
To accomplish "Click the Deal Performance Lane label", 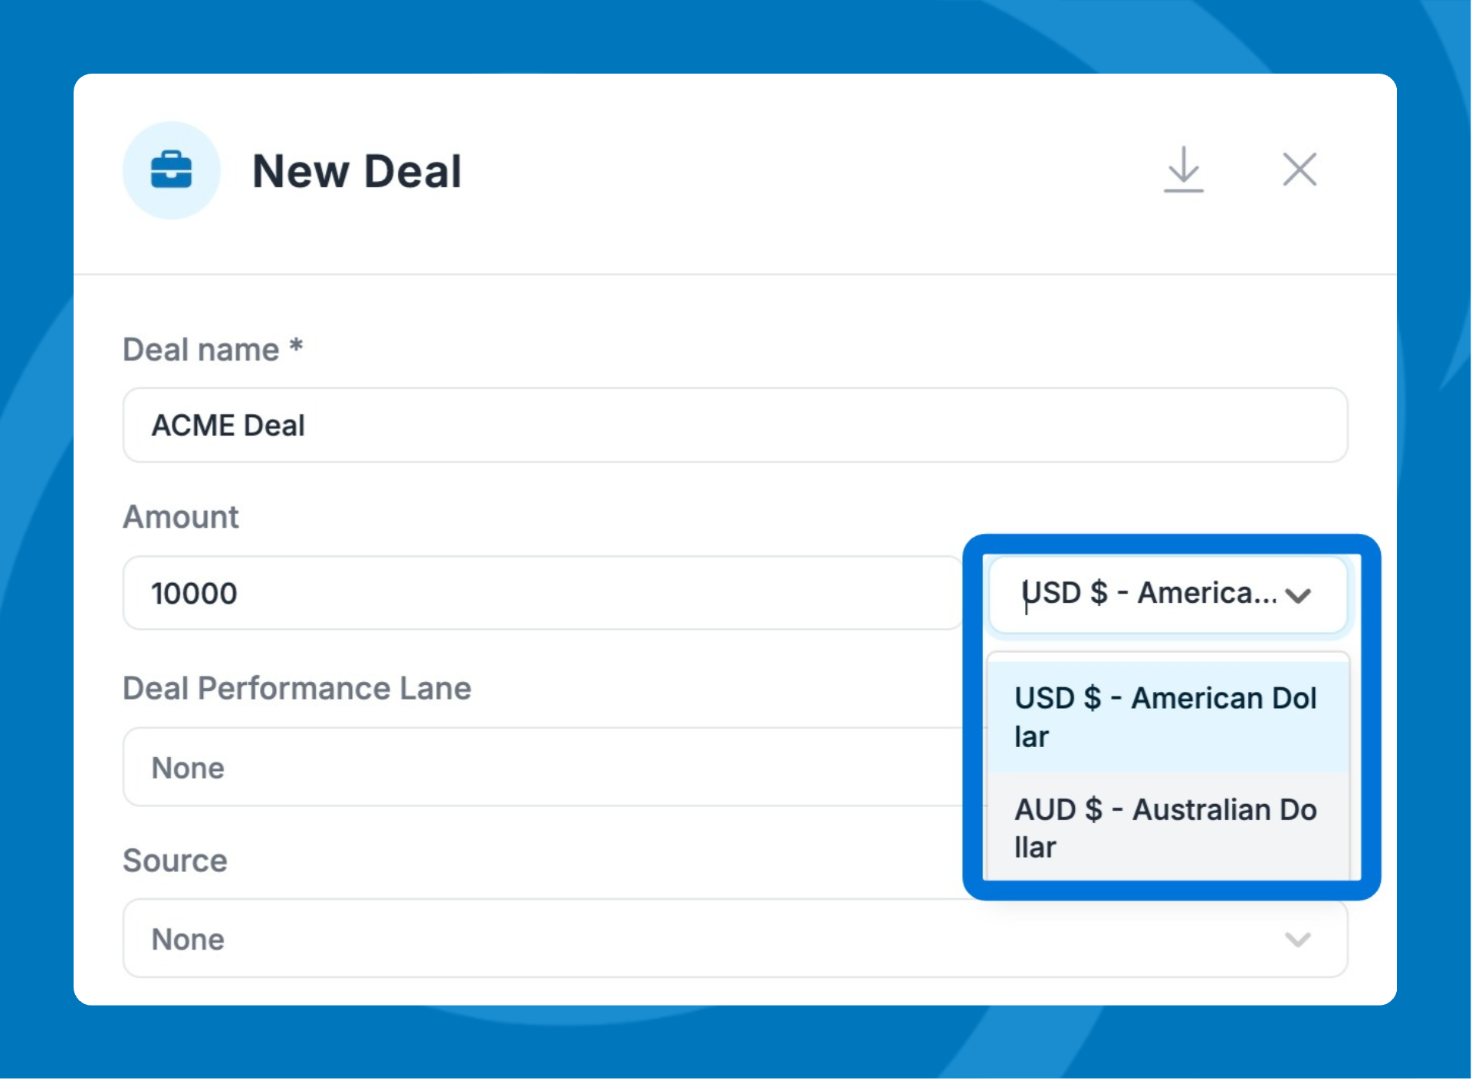I will click(297, 689).
